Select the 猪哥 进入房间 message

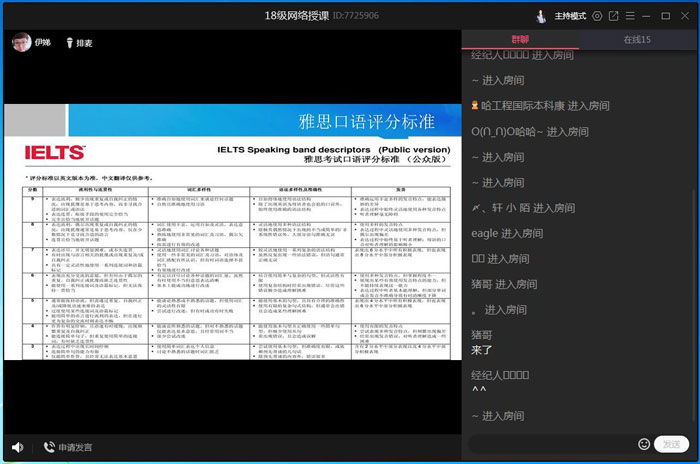(x=504, y=284)
